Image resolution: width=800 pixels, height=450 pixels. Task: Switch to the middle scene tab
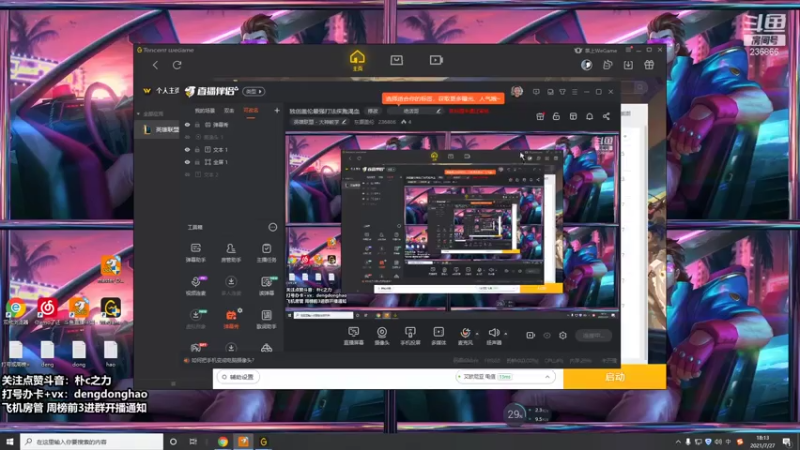pos(229,111)
